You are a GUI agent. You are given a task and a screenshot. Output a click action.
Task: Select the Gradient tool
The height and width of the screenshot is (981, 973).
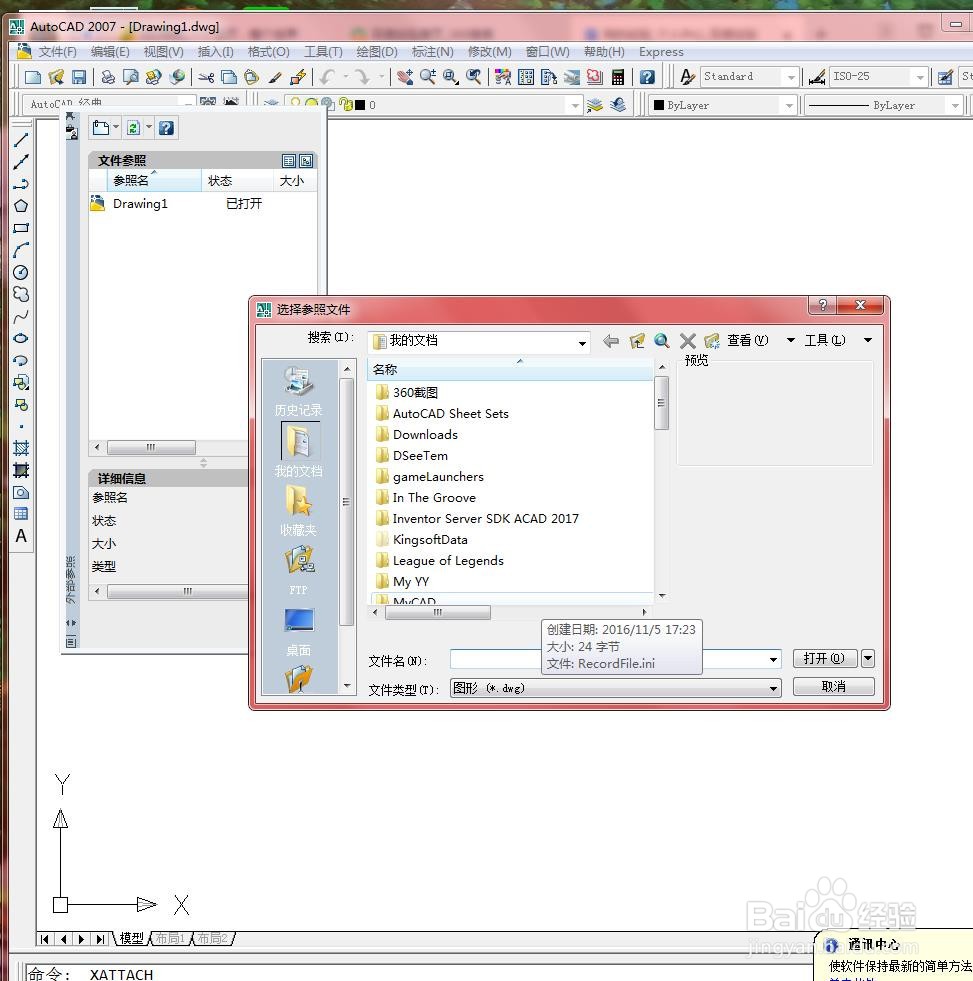point(21,470)
